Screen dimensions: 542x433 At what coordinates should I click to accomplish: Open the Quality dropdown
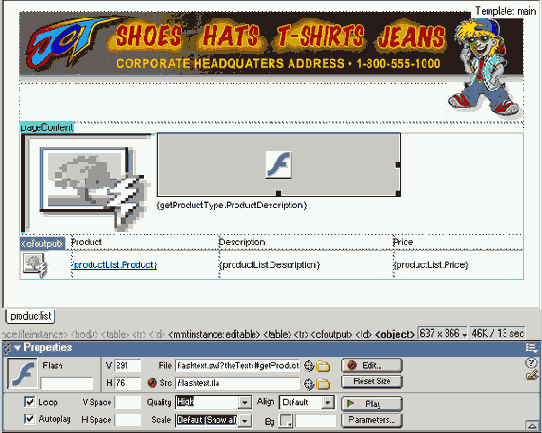click(245, 402)
